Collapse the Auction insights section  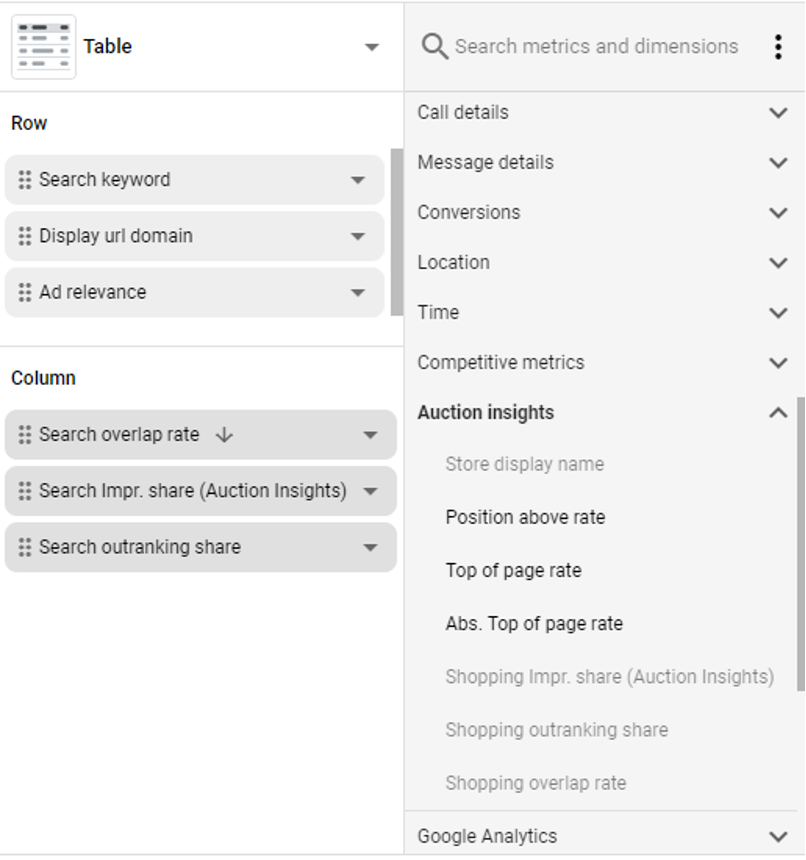coord(778,412)
